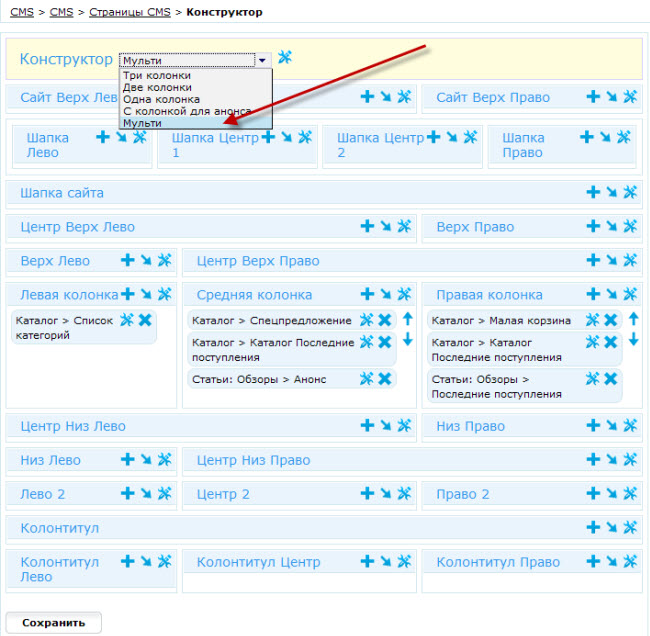
Task: Delete 'Каталог > Малая корзина' block
Action: click(x=611, y=320)
